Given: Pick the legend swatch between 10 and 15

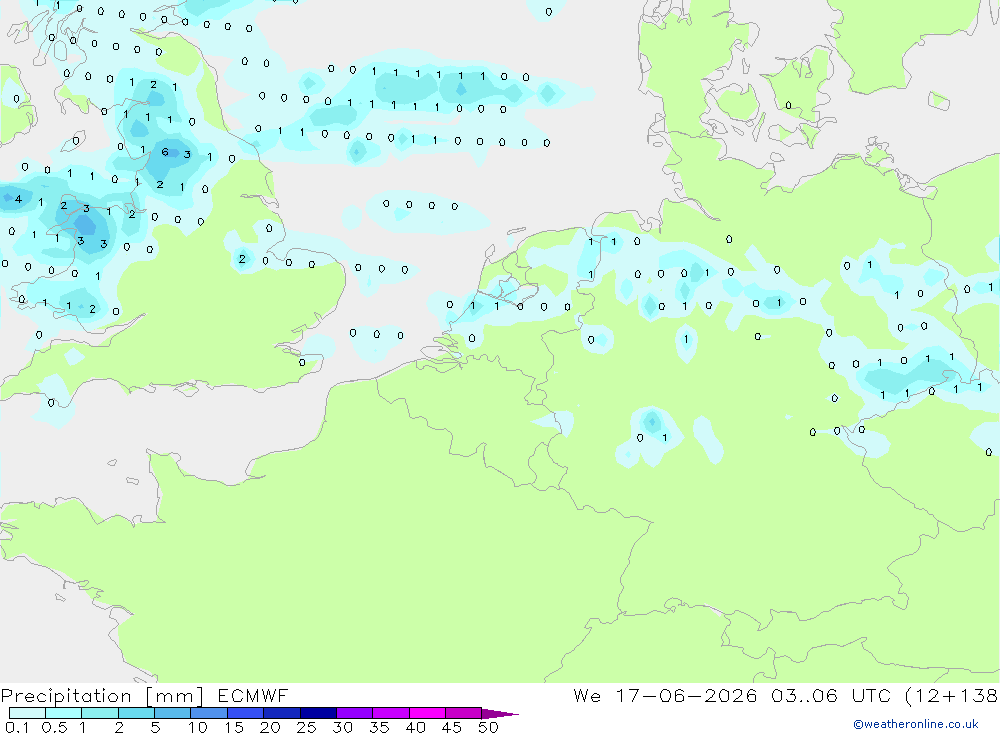Looking at the screenshot, I should point(209,713).
